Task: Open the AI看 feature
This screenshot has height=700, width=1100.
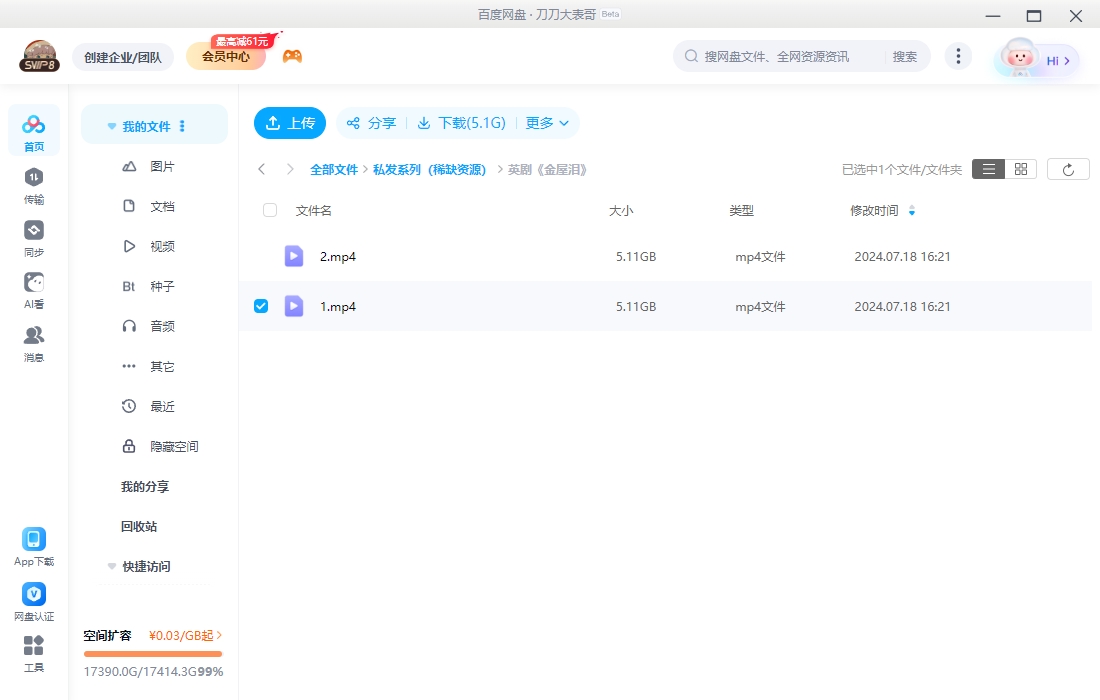Action: point(33,292)
